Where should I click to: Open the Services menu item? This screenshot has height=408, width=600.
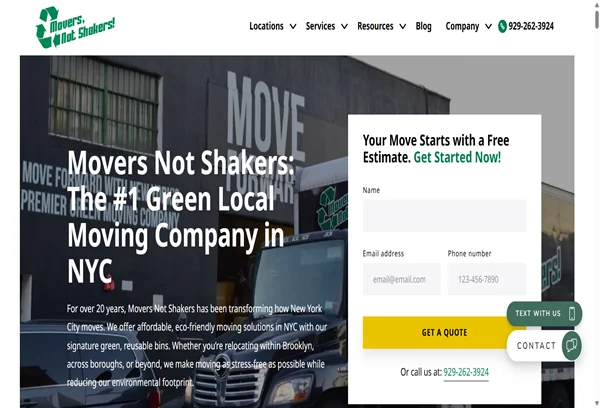(x=320, y=26)
